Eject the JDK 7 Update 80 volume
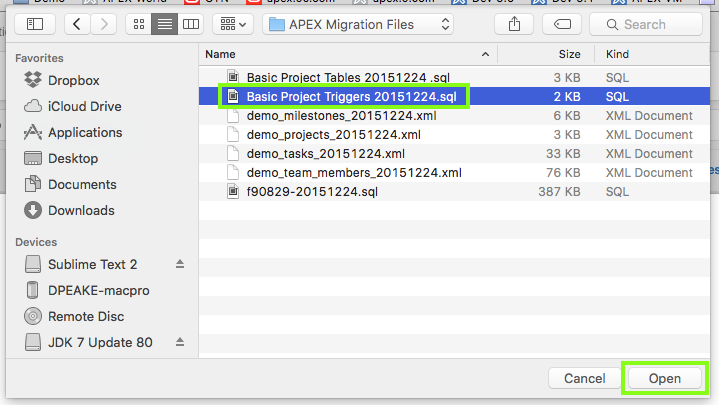Image resolution: width=719 pixels, height=405 pixels. (x=180, y=342)
